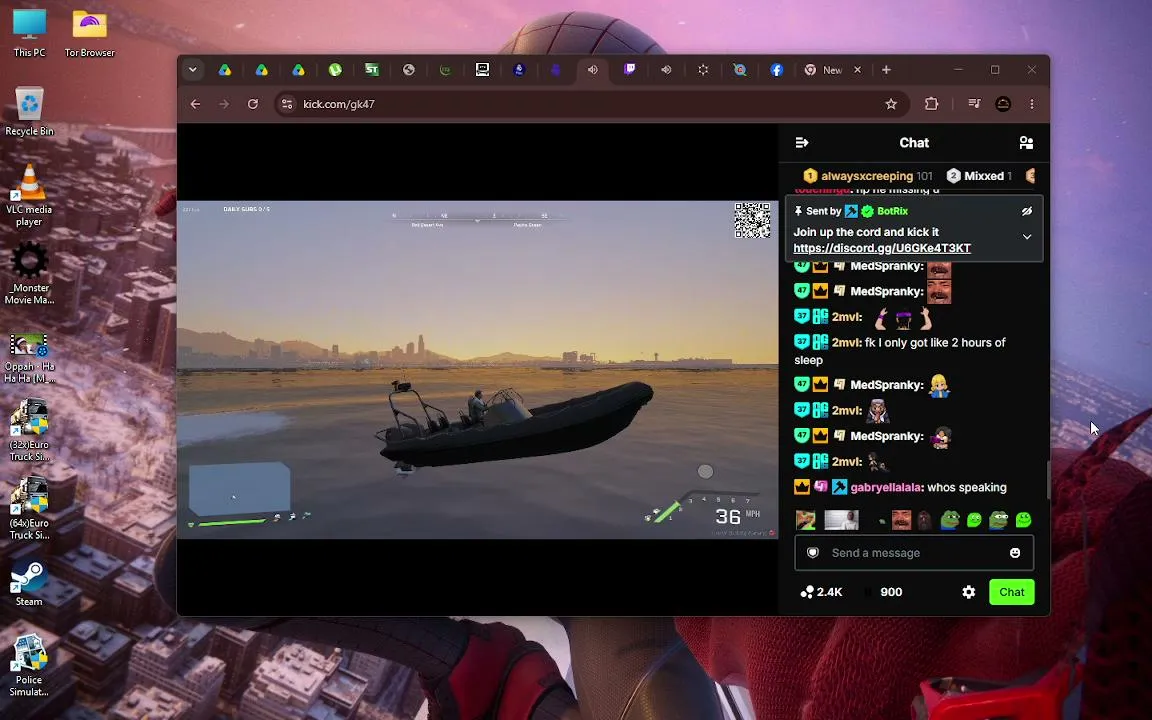Viewport: 1152px width, 720px height.
Task: Focus the Send a message field
Action: pos(913,552)
